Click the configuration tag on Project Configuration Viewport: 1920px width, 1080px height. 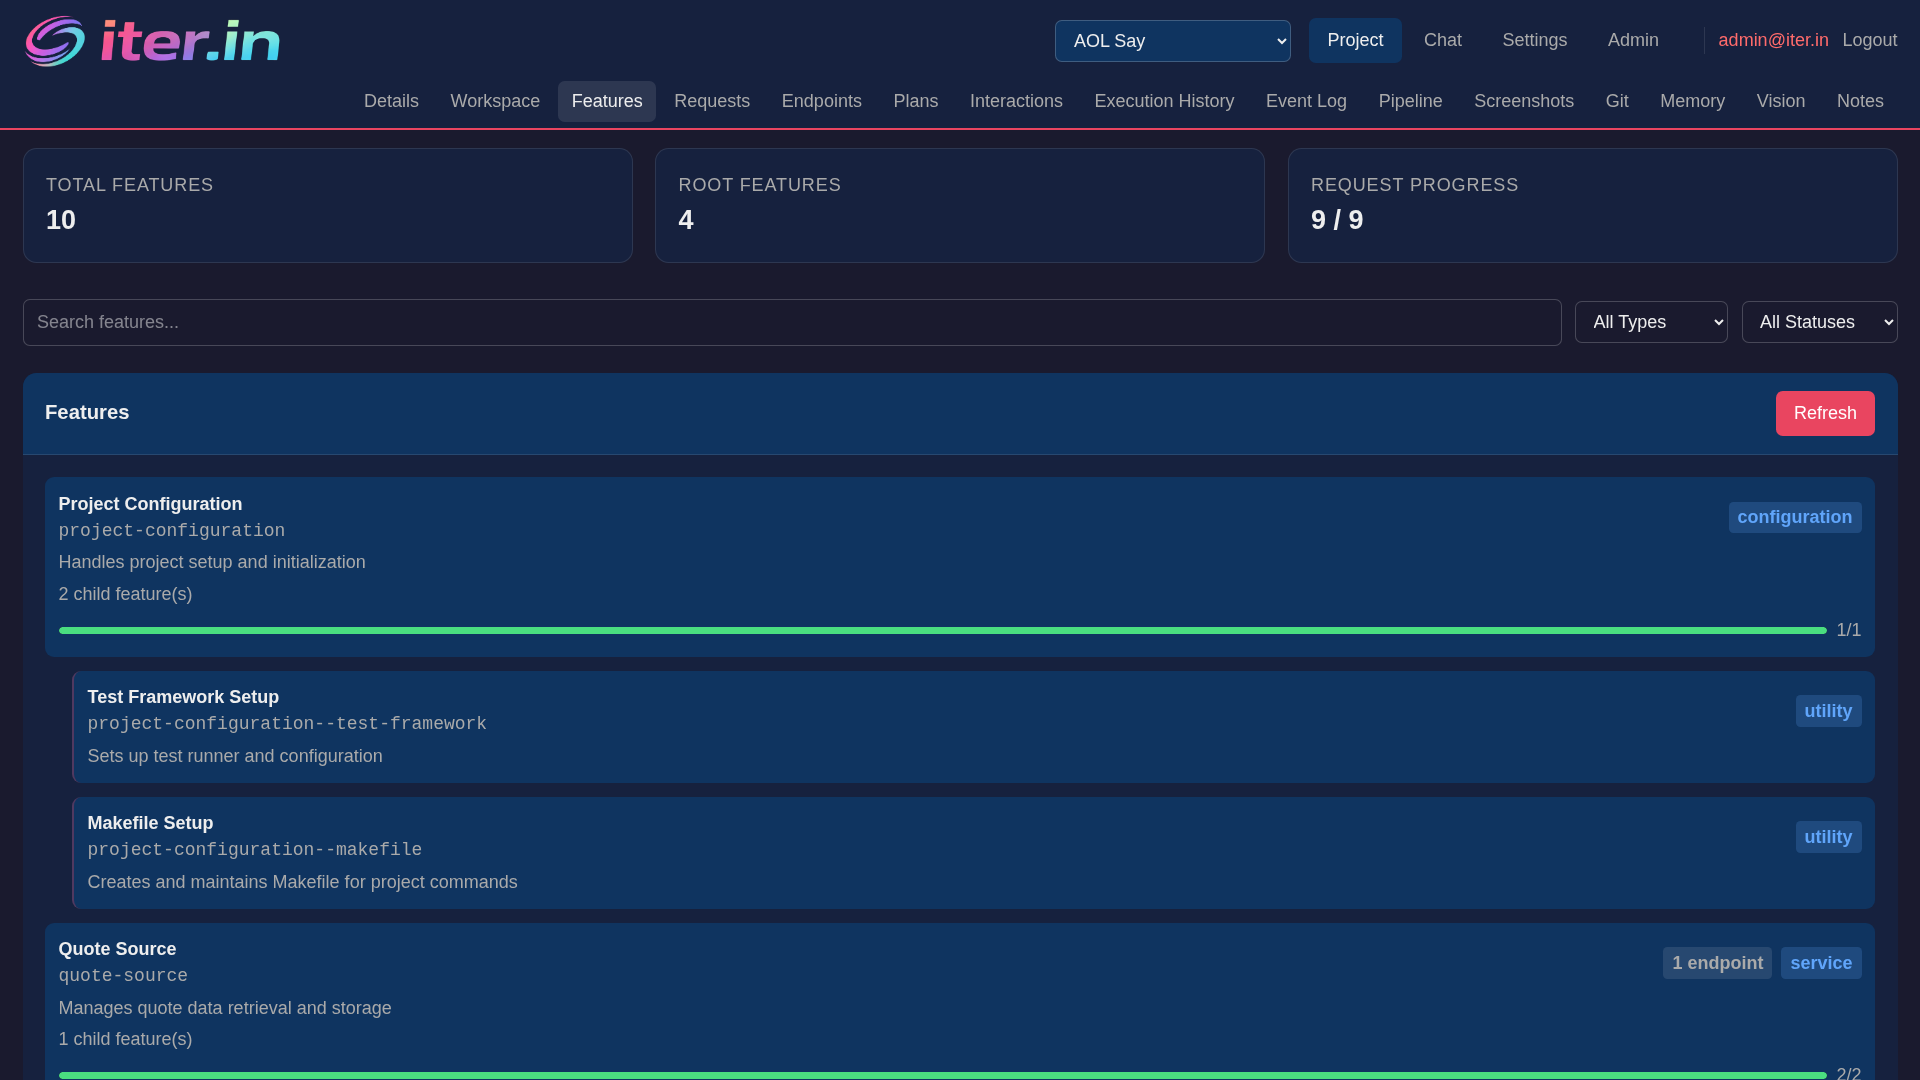[1795, 517]
